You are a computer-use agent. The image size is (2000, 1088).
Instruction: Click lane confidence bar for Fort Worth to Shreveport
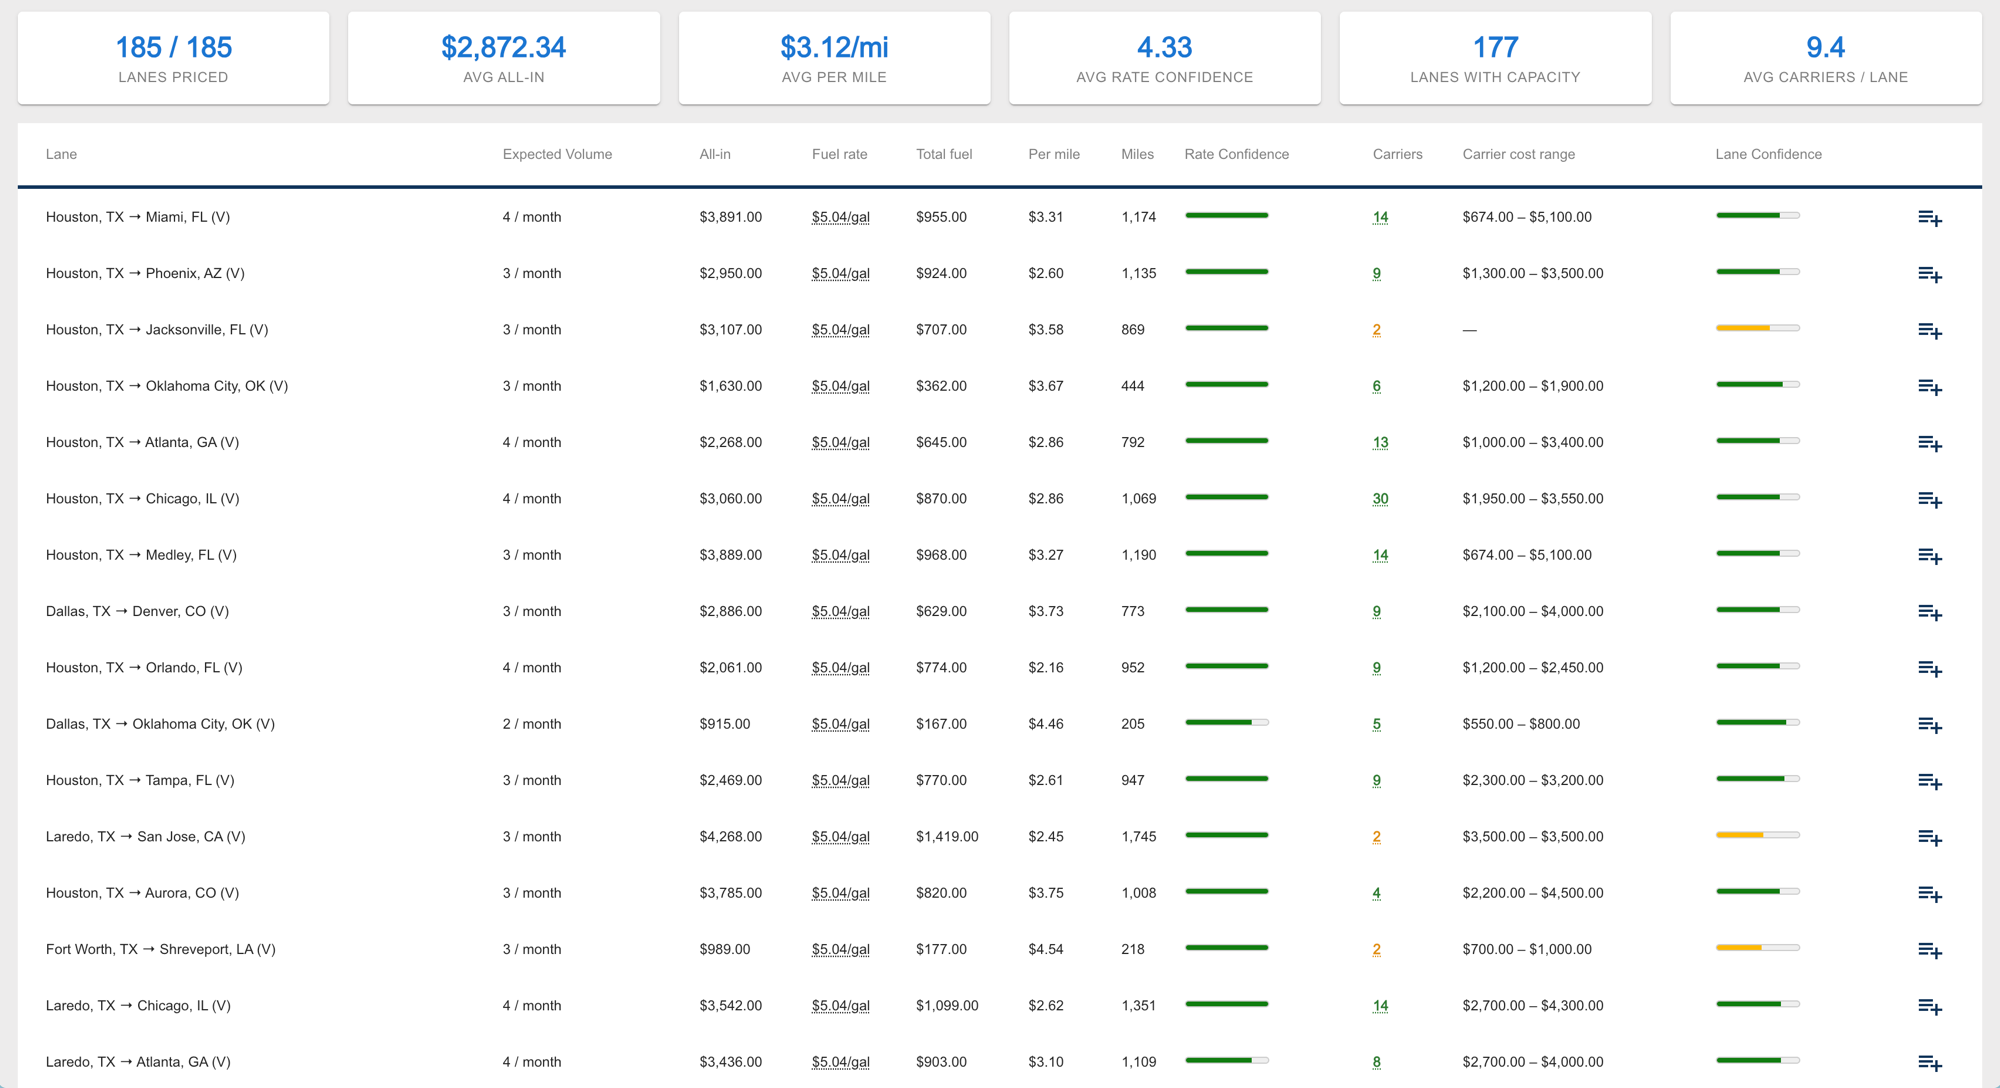click(1758, 947)
